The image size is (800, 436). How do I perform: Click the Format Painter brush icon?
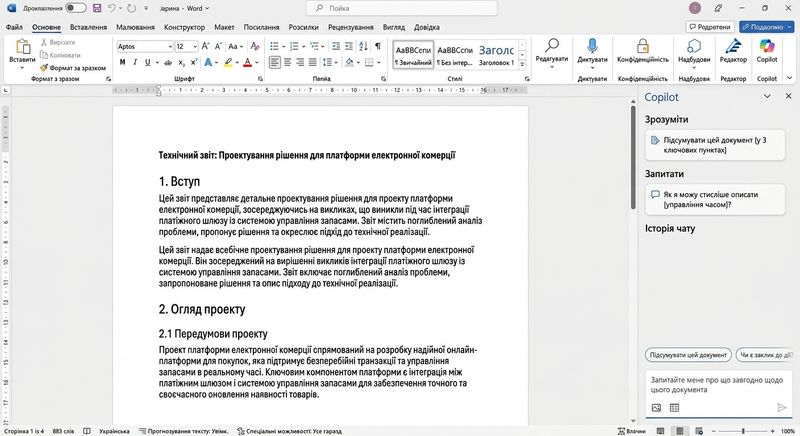[44, 68]
